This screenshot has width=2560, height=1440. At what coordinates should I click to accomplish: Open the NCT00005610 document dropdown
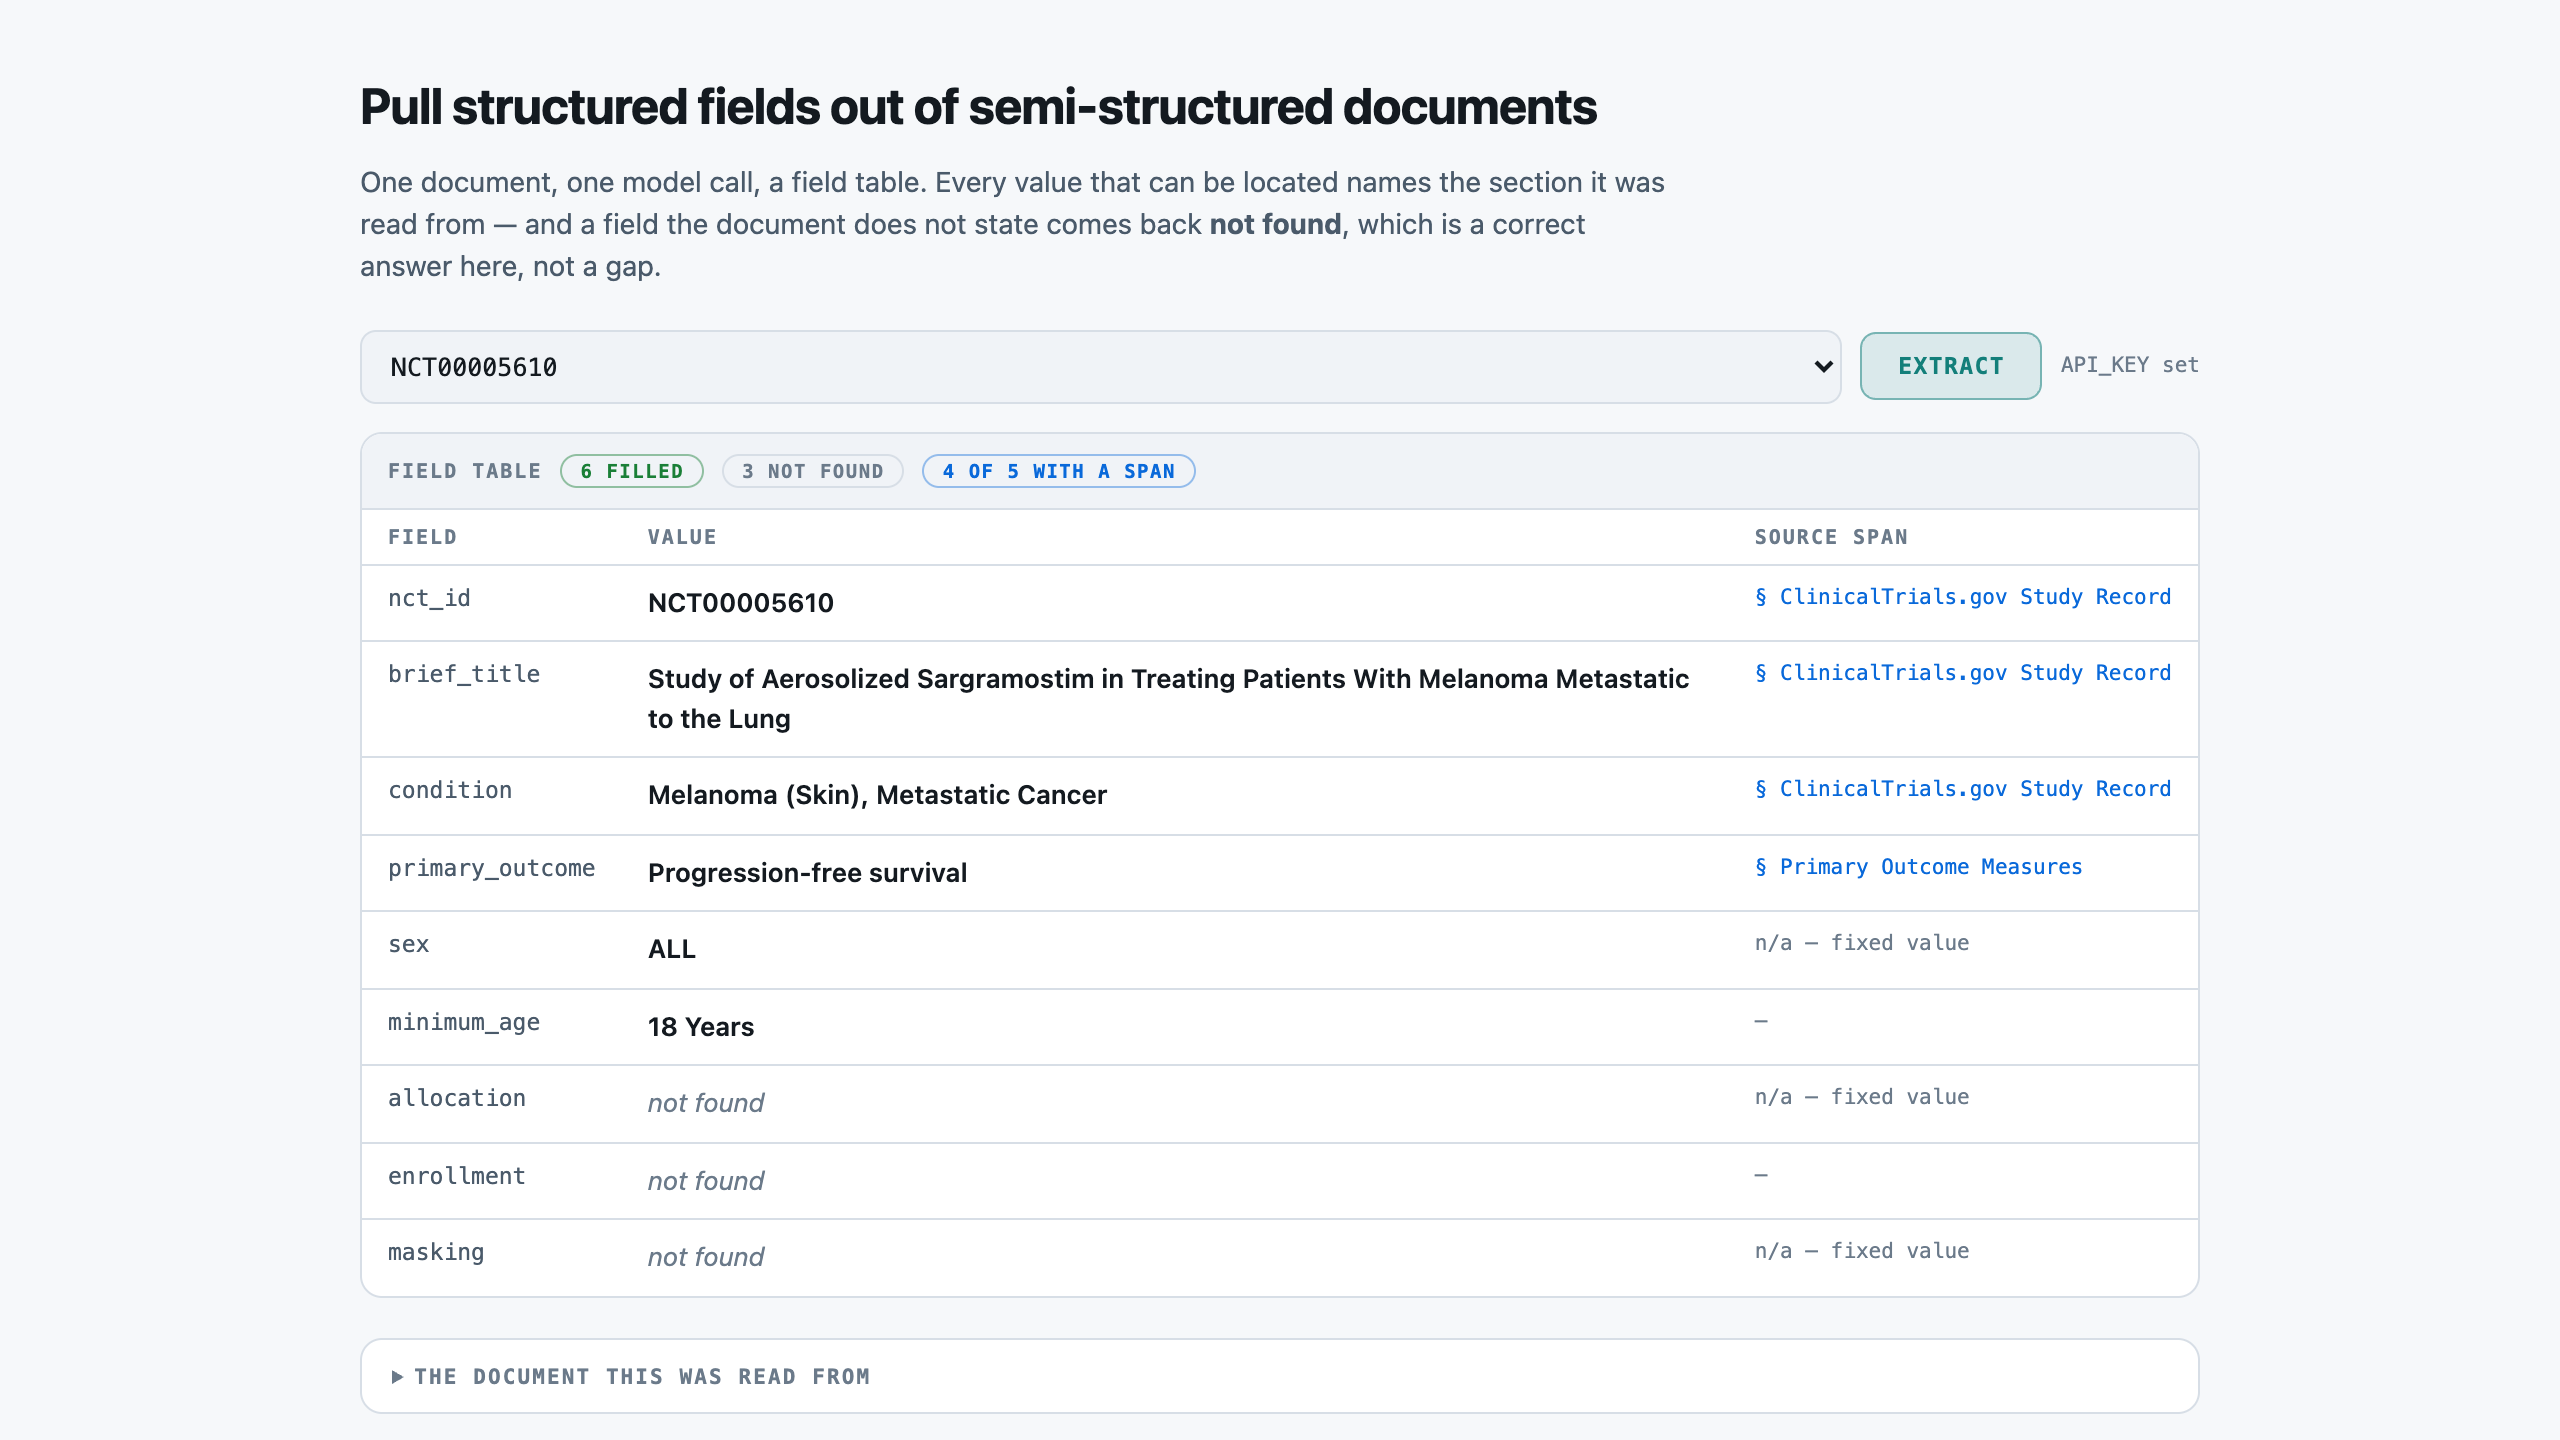[1100, 367]
